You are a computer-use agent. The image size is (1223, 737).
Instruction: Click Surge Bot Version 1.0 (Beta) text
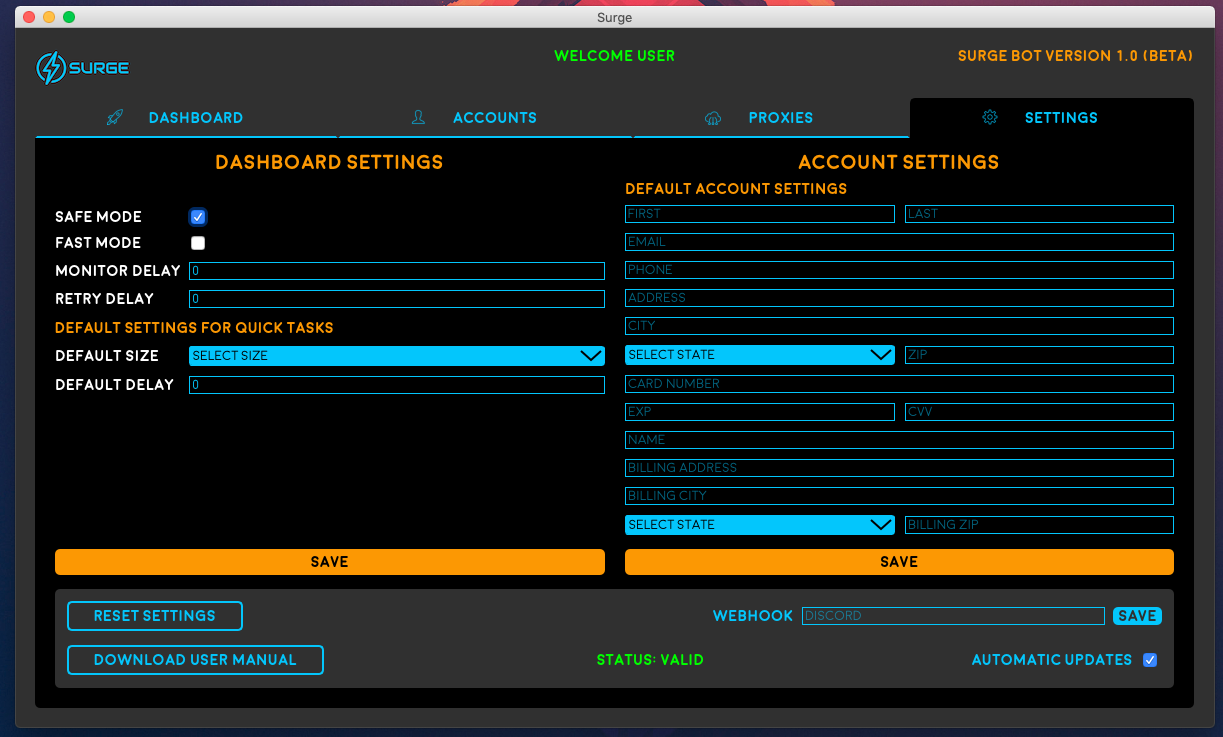[x=1075, y=56]
